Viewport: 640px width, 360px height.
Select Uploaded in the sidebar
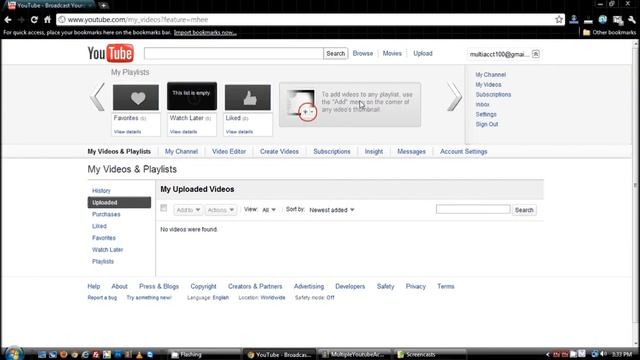[x=119, y=202]
